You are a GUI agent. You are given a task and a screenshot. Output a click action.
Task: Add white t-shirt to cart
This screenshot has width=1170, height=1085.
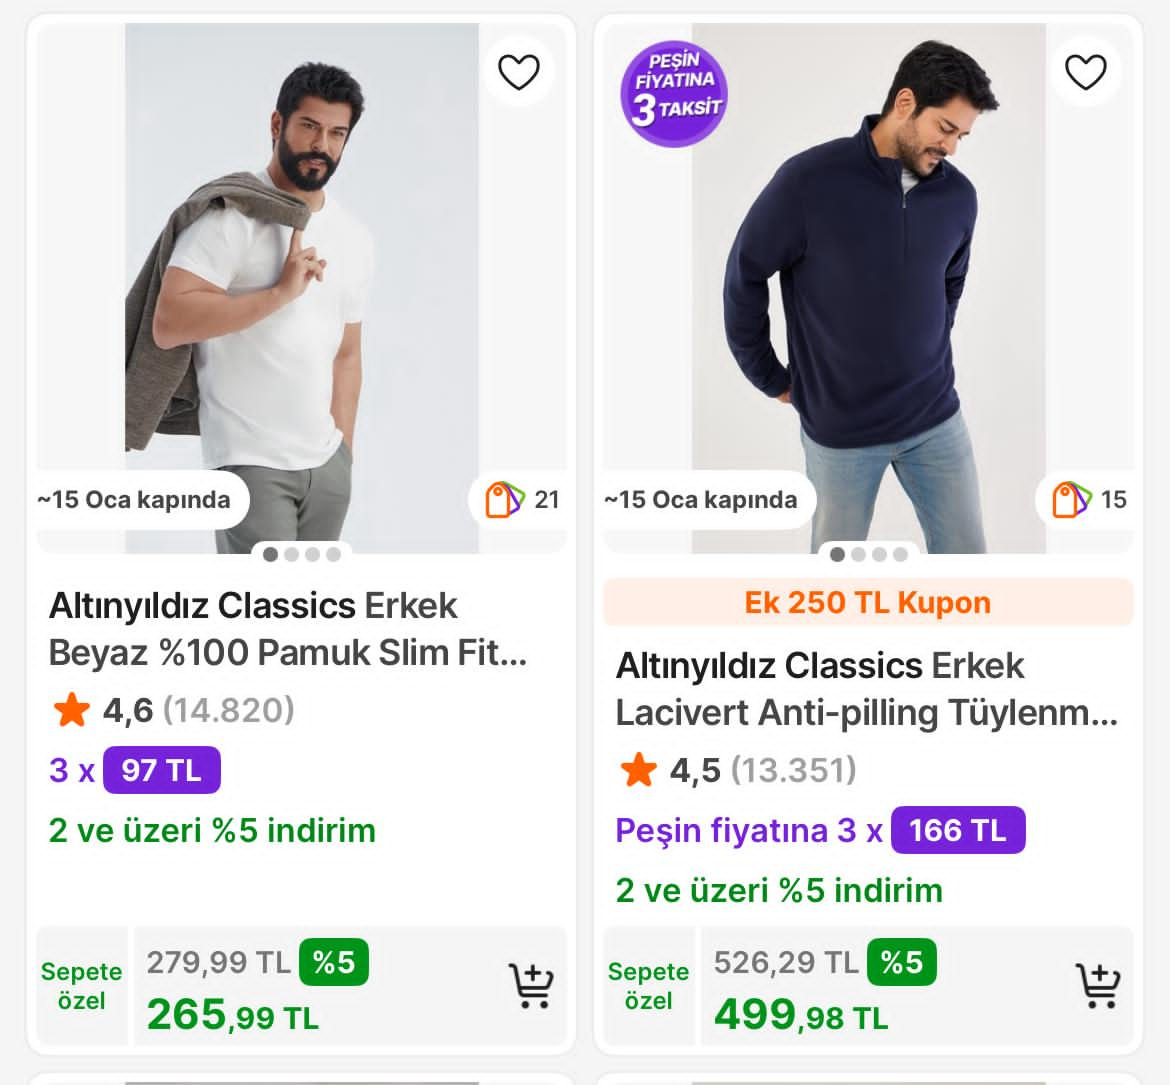coord(530,986)
